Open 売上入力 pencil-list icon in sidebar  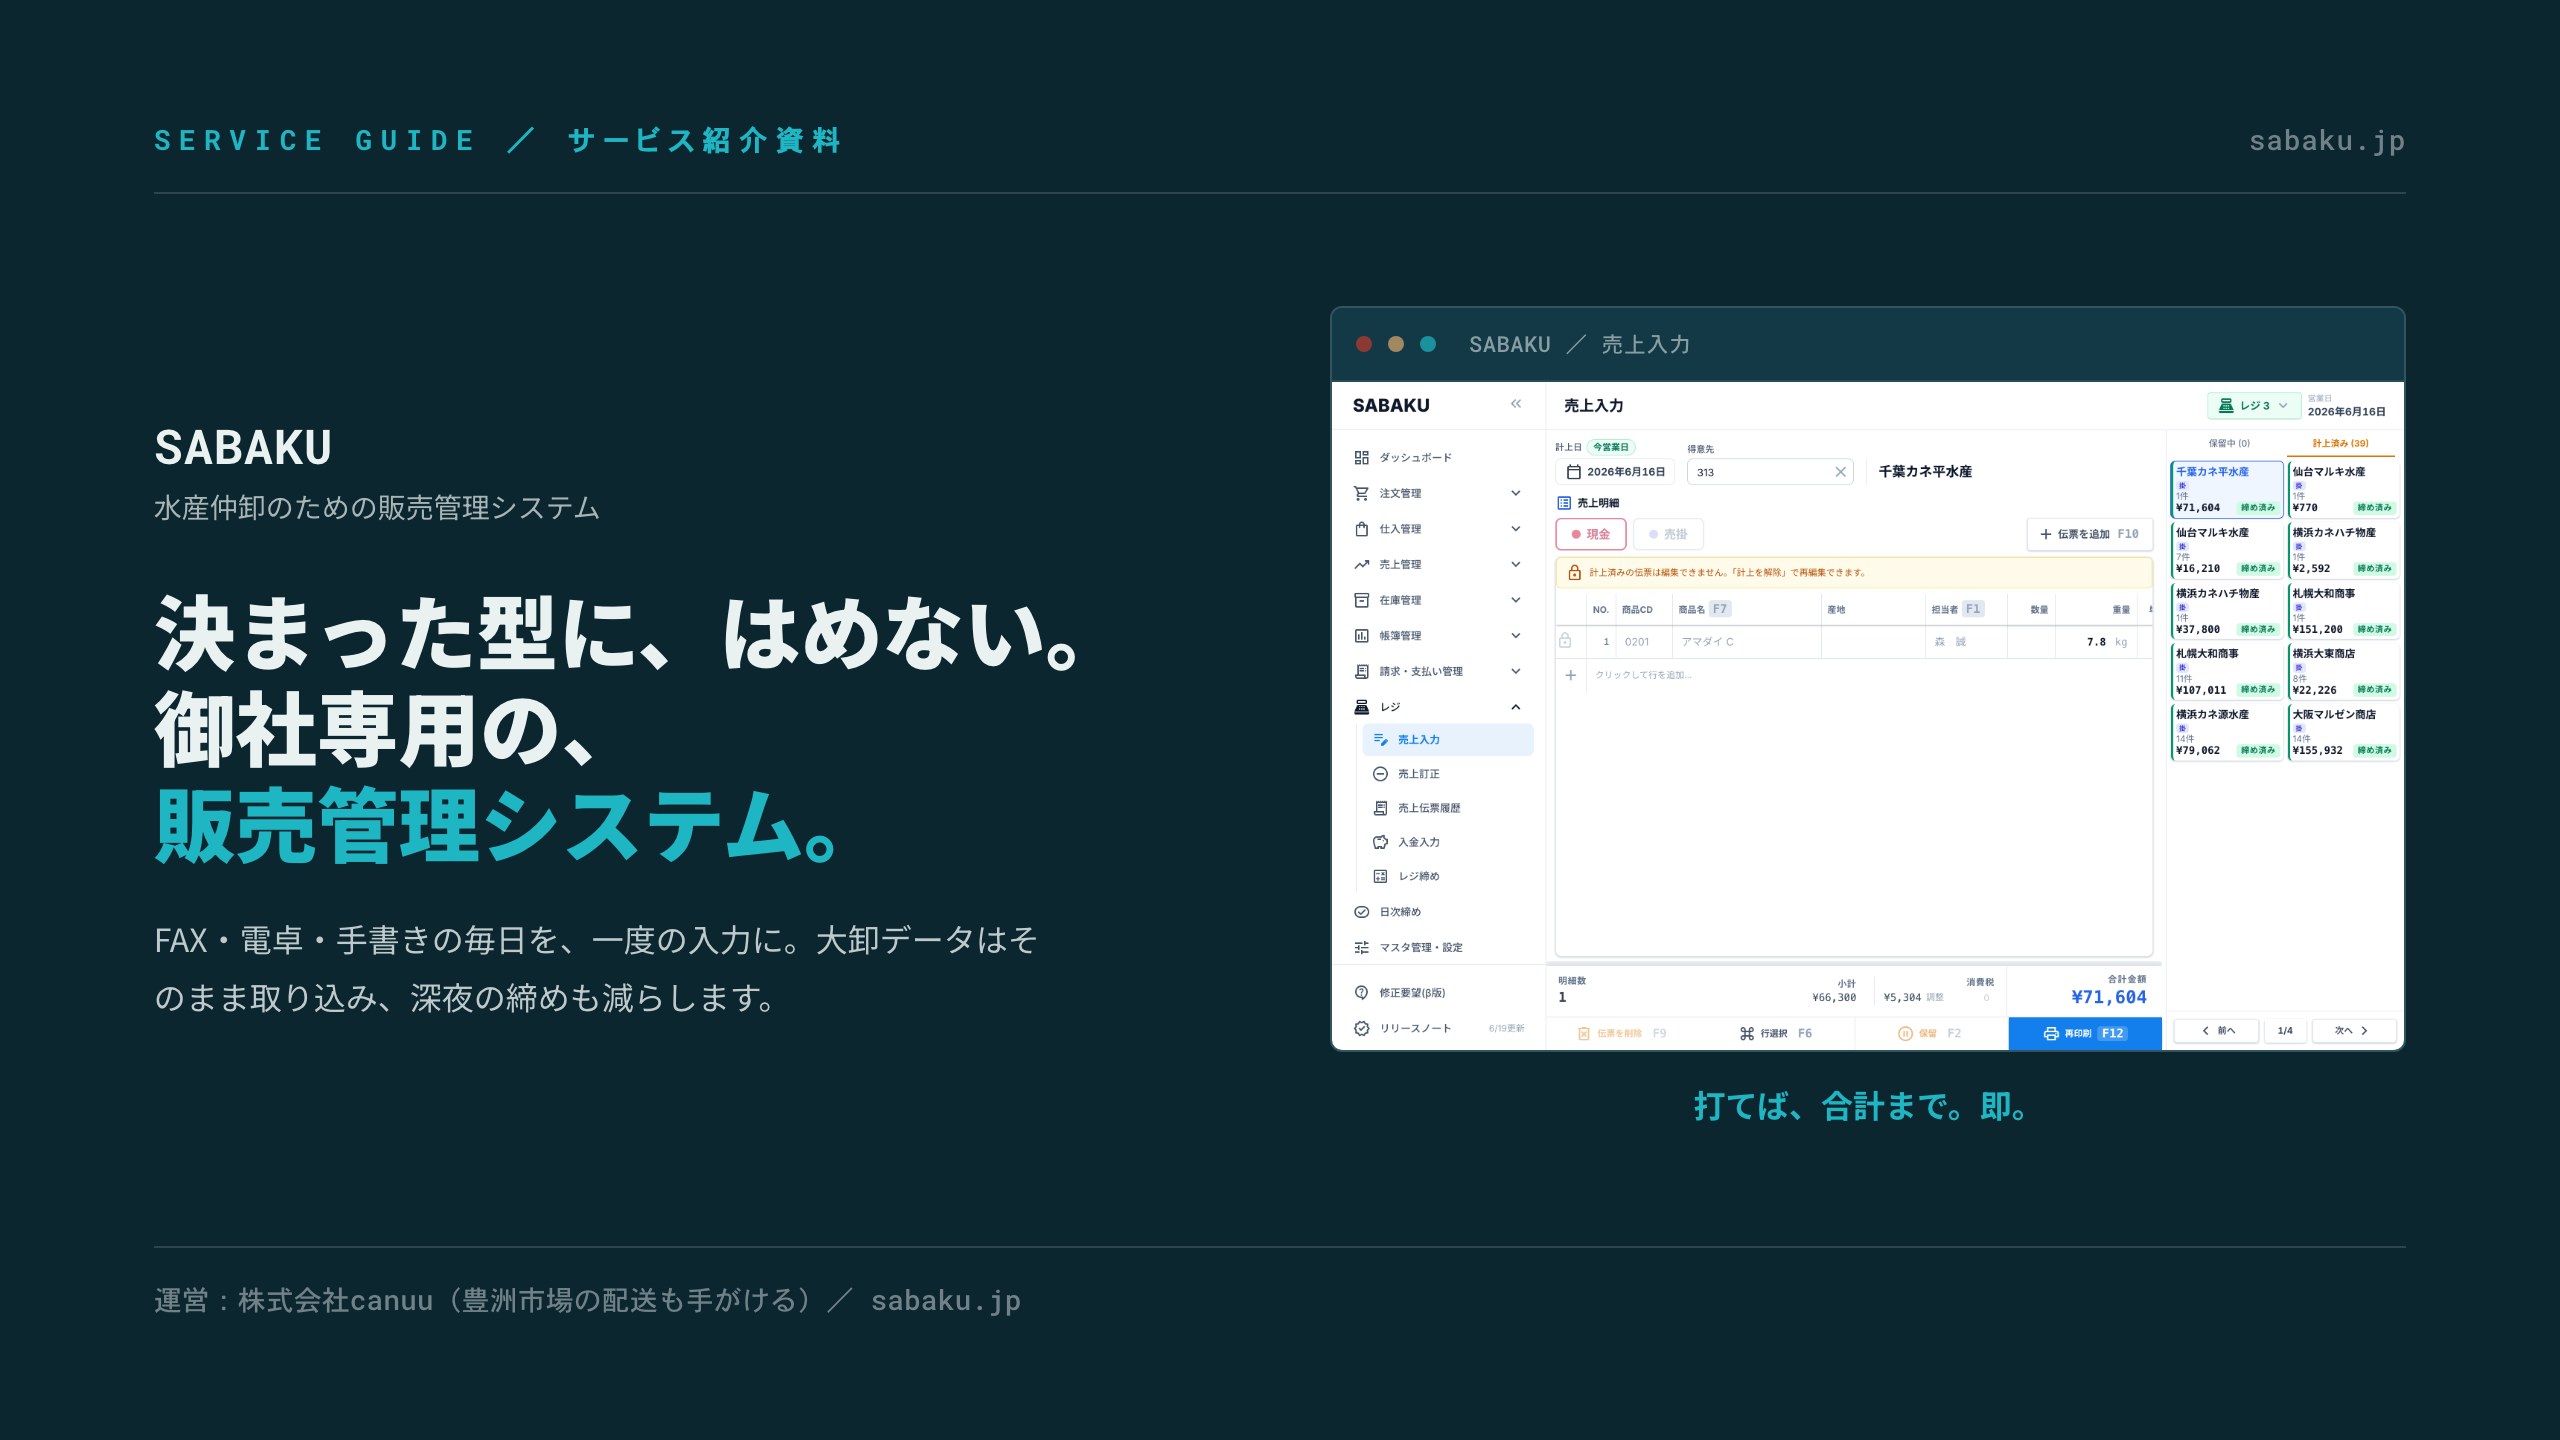(1380, 740)
